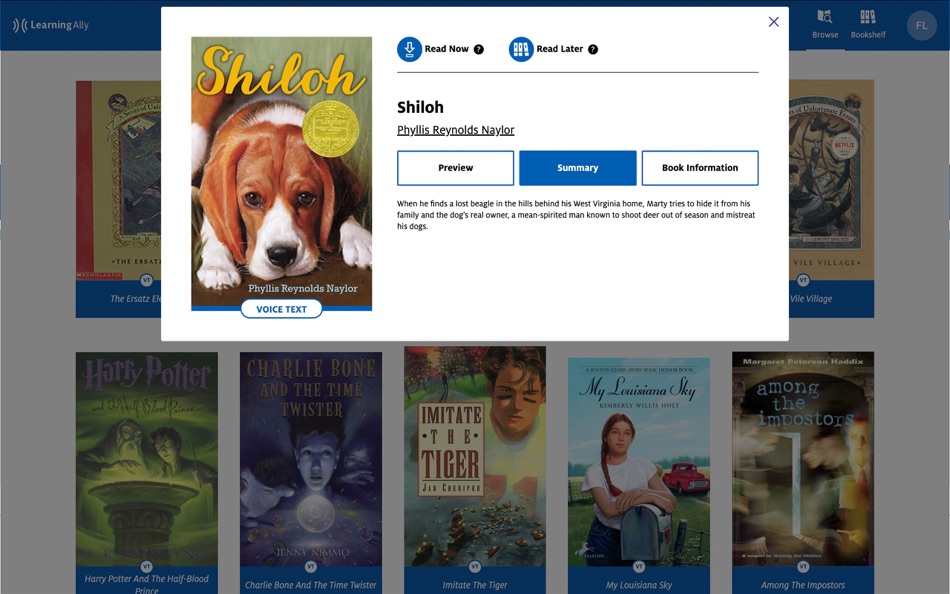Click the 'Imitate The Tiger' title caption
The height and width of the screenshot is (594, 950).
[x=475, y=585]
